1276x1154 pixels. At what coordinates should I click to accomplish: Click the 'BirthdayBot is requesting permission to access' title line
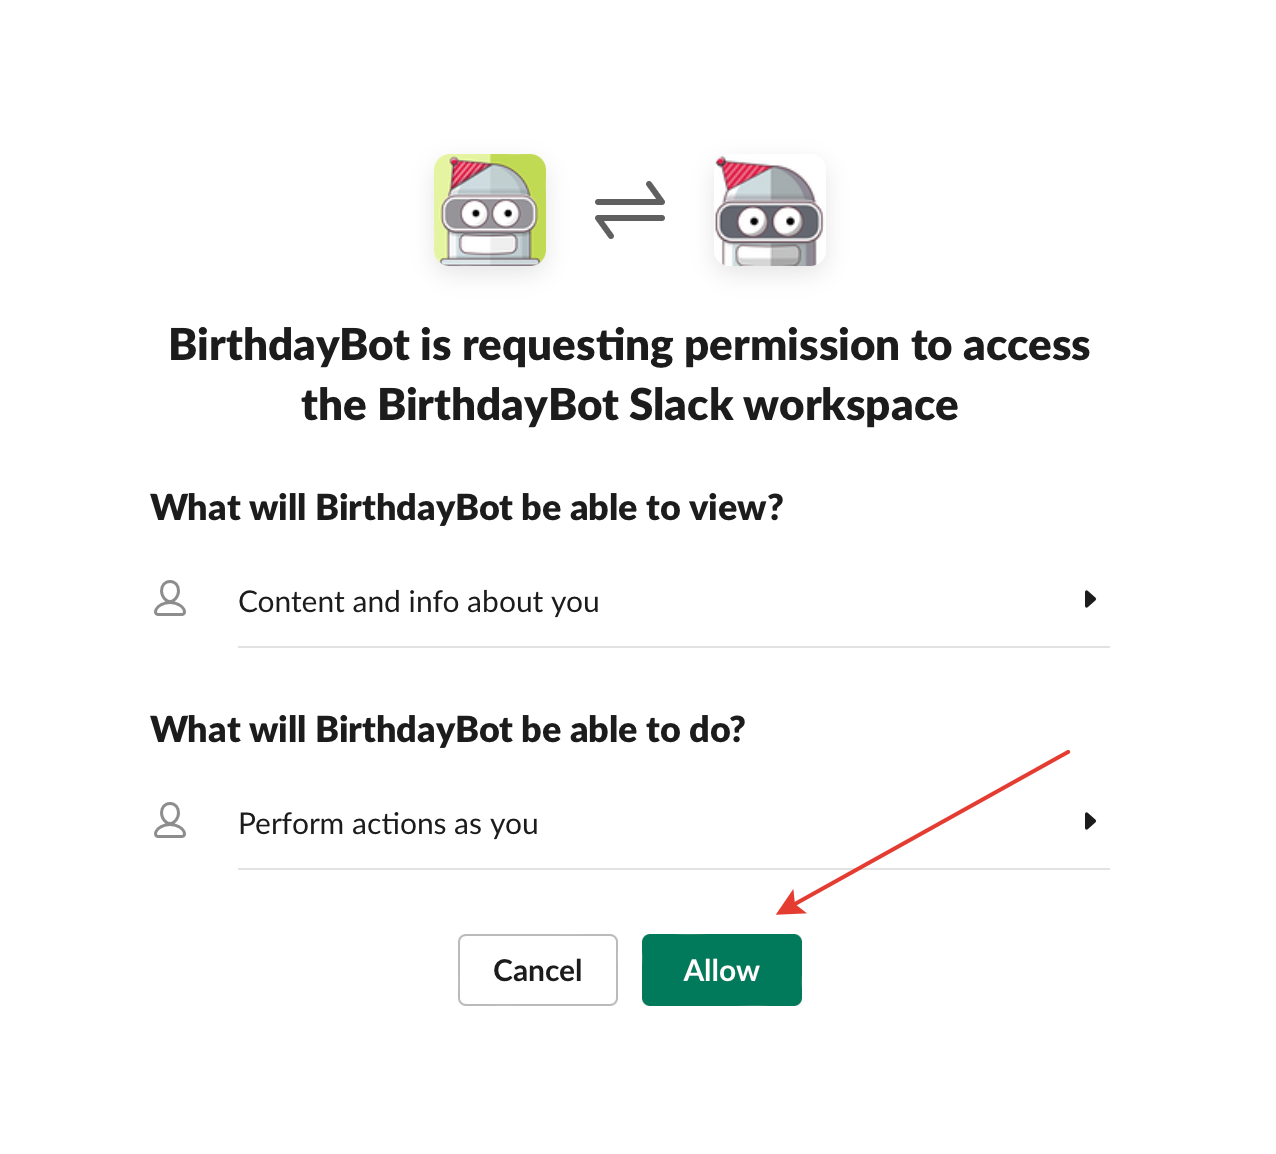click(629, 345)
